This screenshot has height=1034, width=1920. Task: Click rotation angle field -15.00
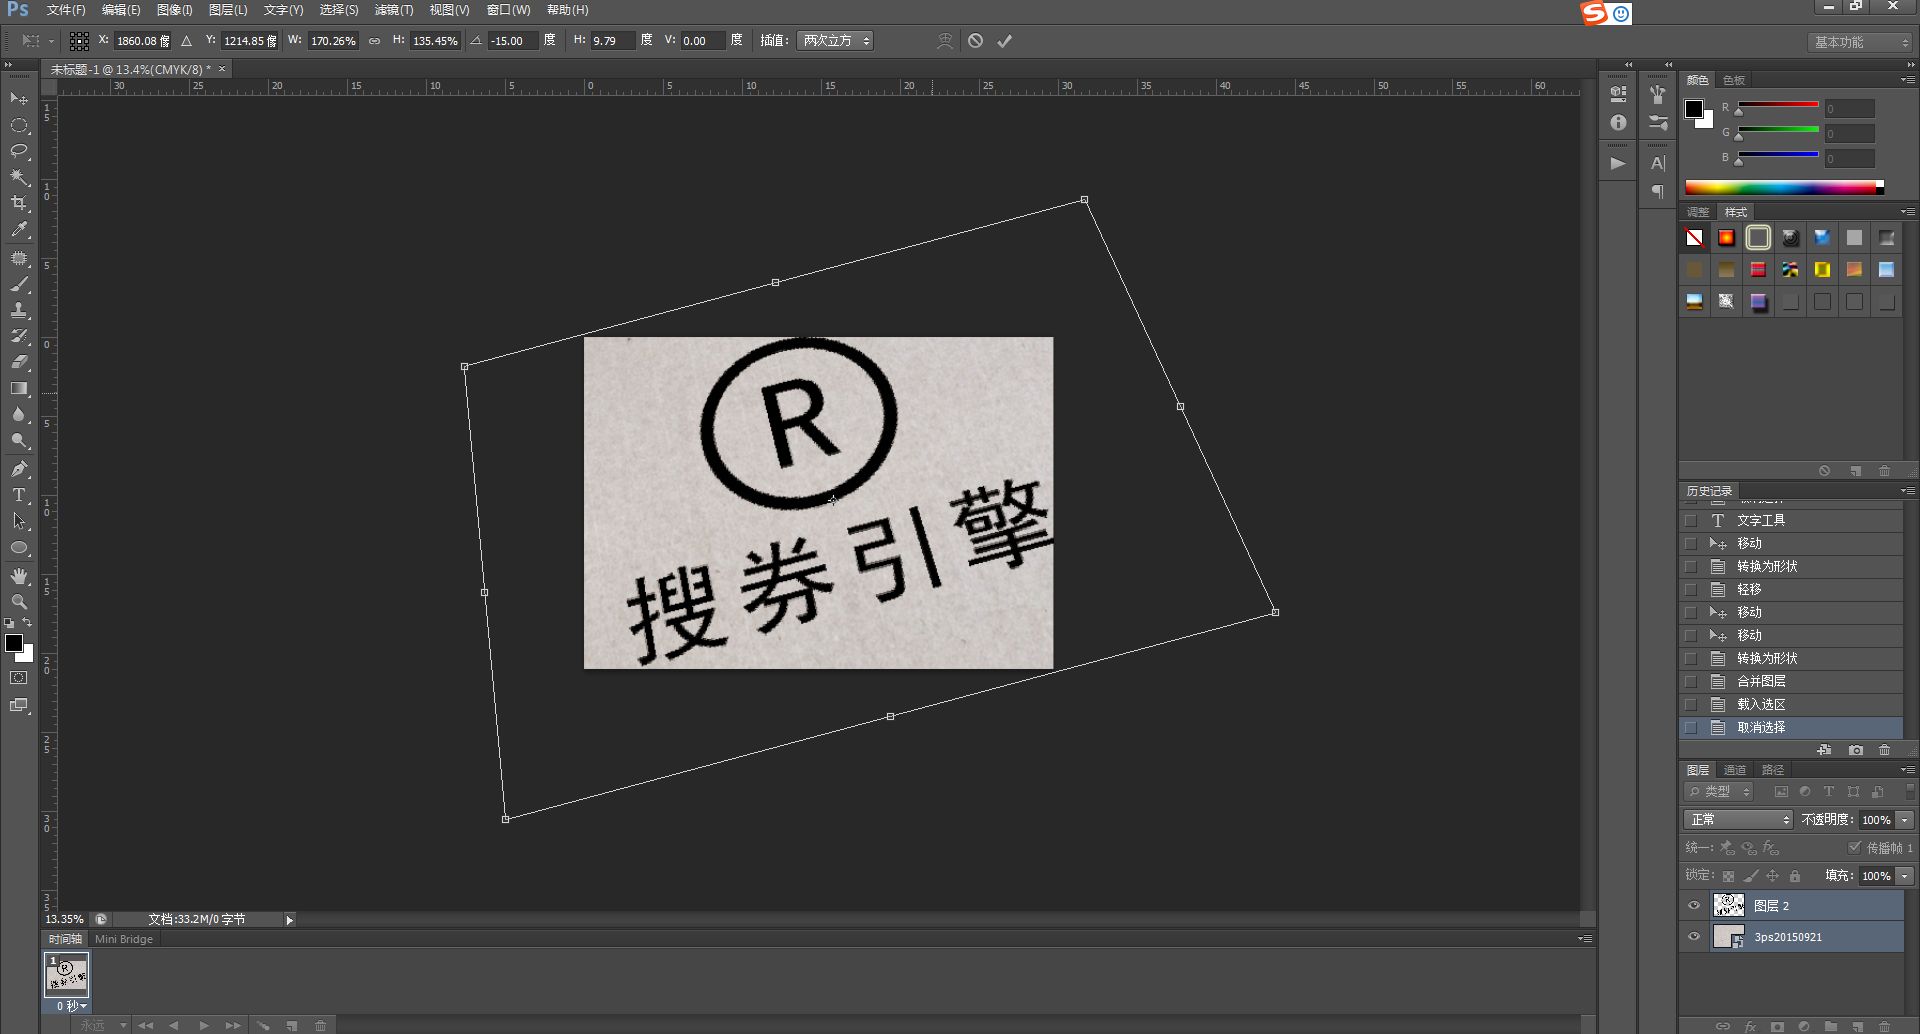point(512,41)
